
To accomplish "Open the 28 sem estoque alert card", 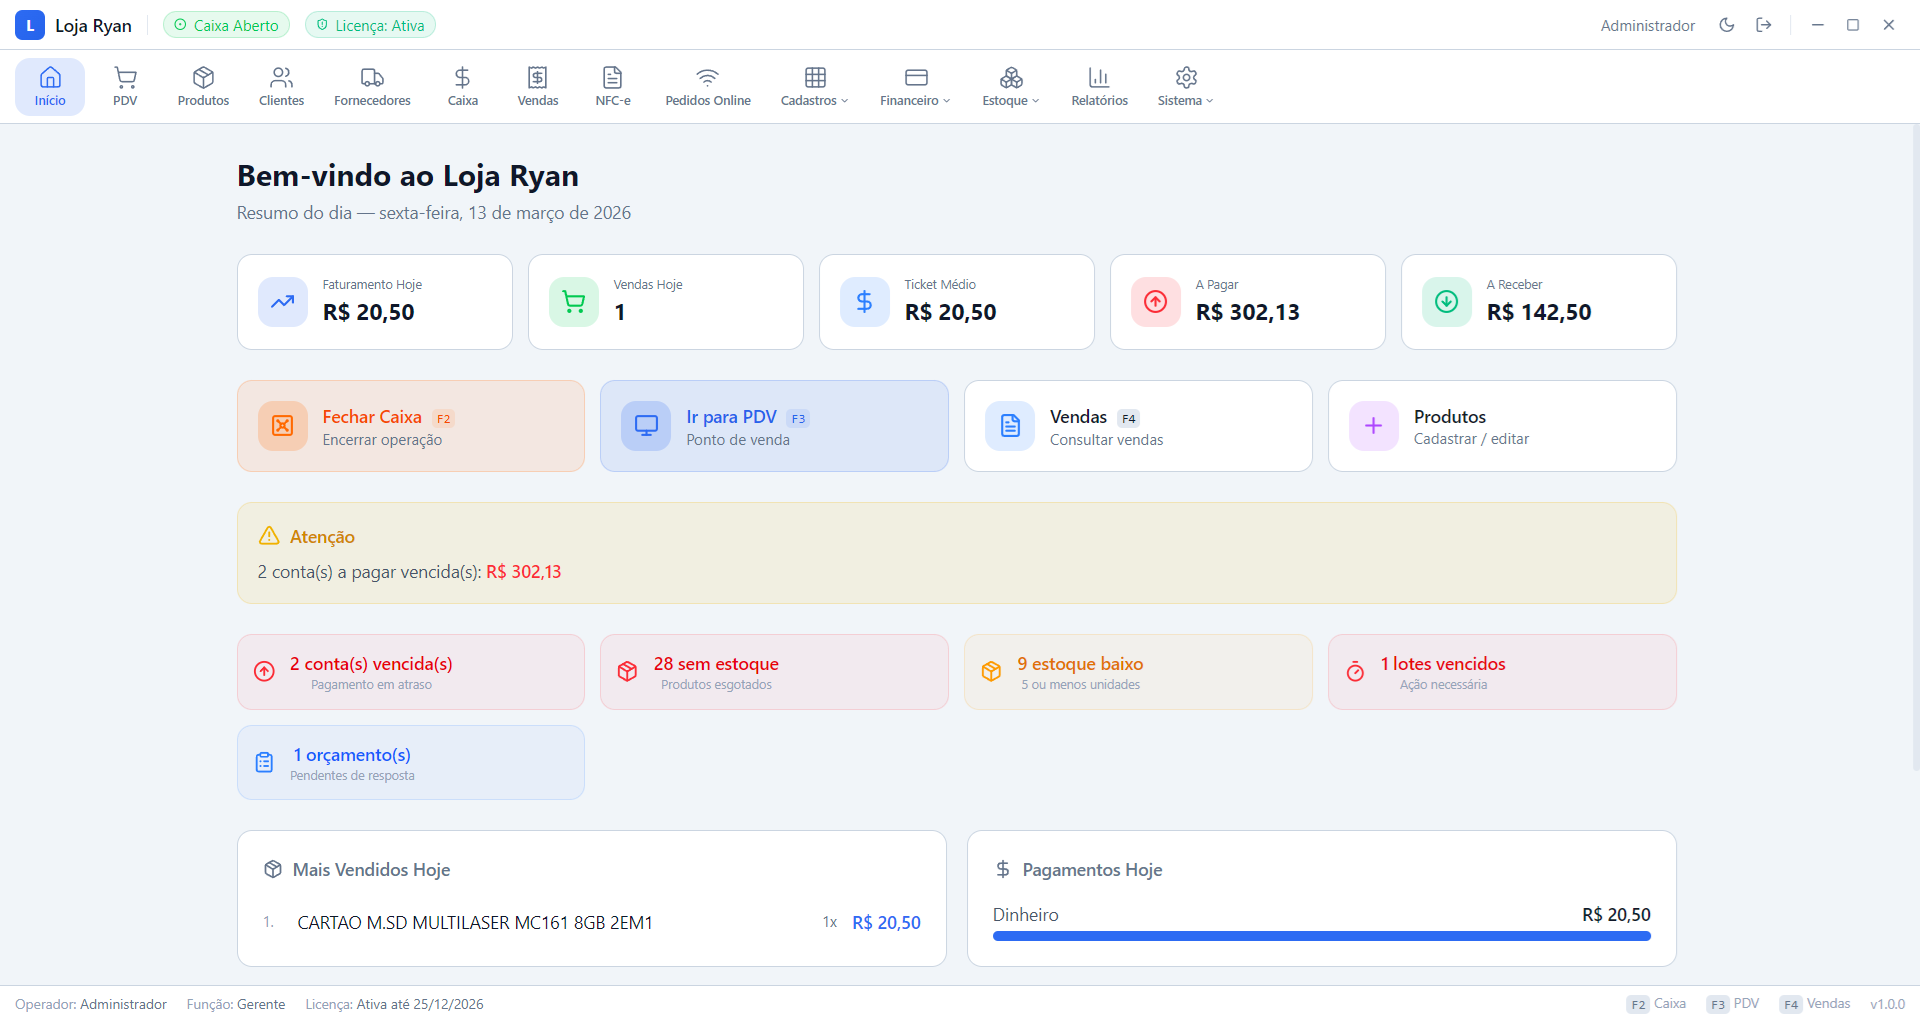I will click(774, 672).
